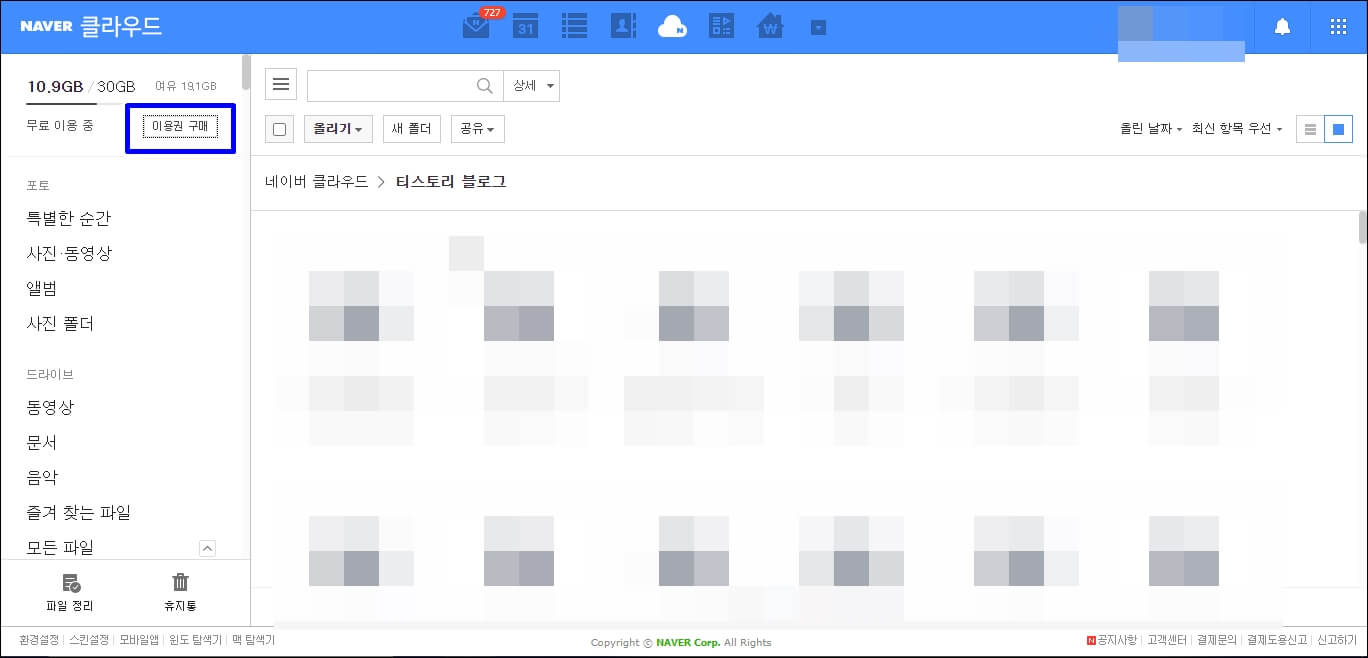This screenshot has height=658, width=1368.
Task: Click NAVER Corp. copyright link
Action: click(689, 643)
